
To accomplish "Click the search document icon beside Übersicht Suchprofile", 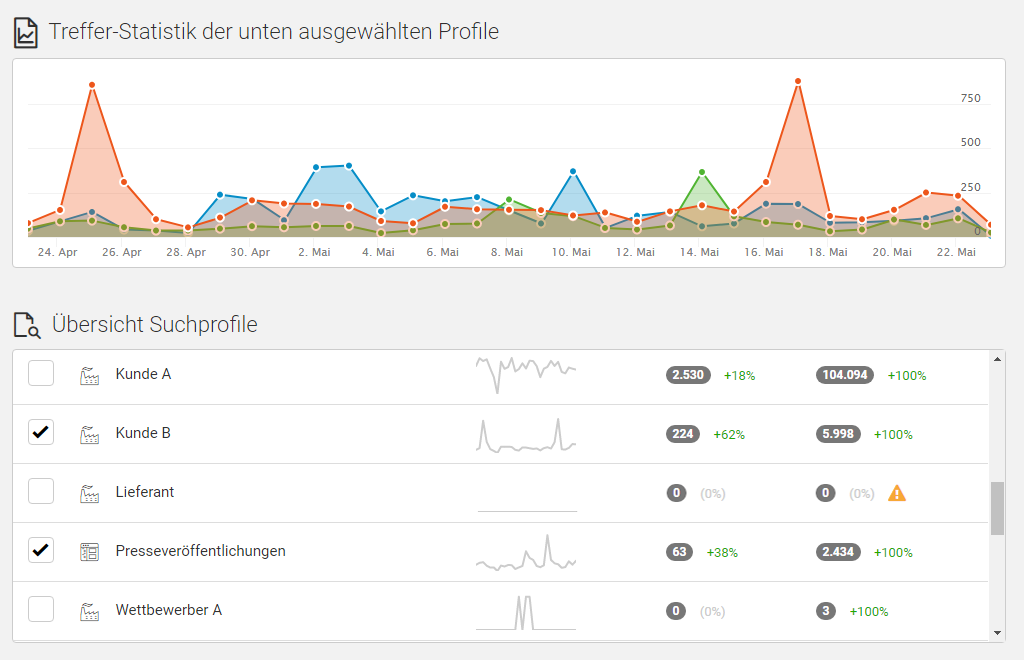I will pos(27,325).
